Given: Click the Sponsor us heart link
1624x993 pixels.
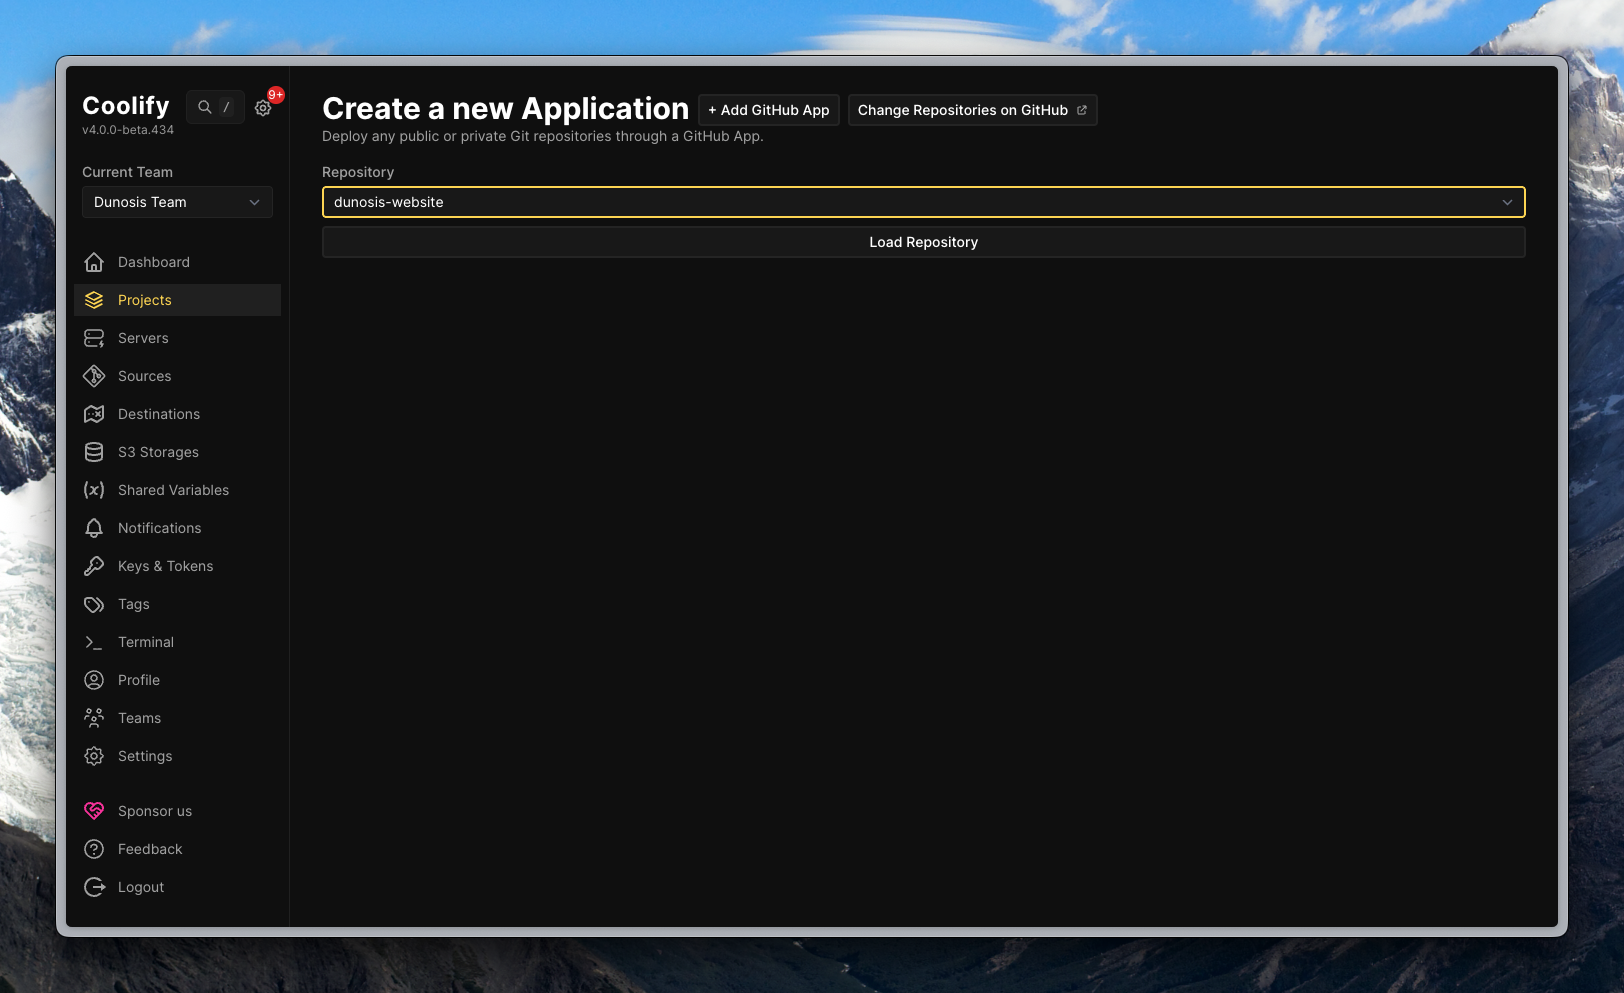Looking at the screenshot, I should tap(154, 811).
